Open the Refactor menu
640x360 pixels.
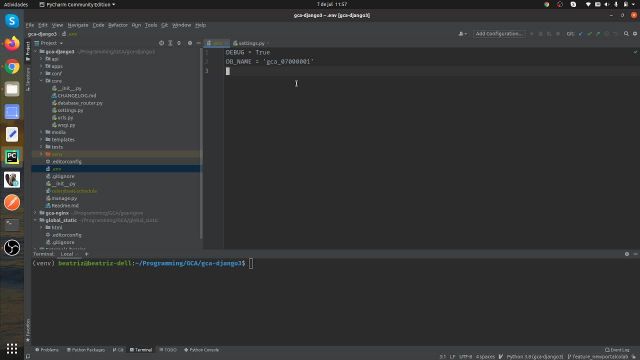[118, 25]
